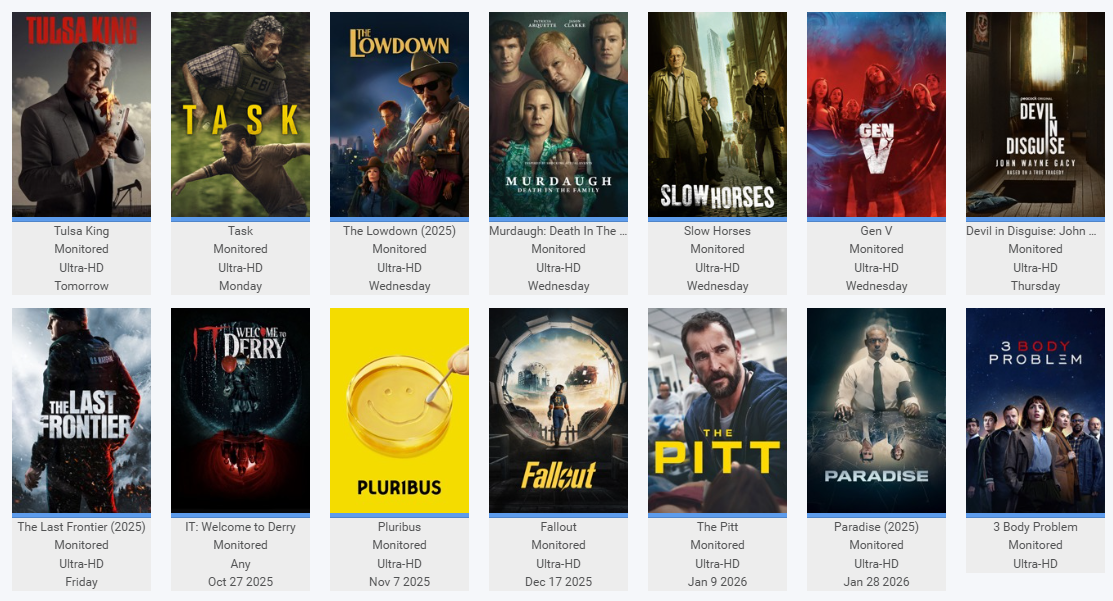This screenshot has width=1113, height=601.
Task: Click the Murdaugh: Death In The Family poster
Action: tap(559, 114)
